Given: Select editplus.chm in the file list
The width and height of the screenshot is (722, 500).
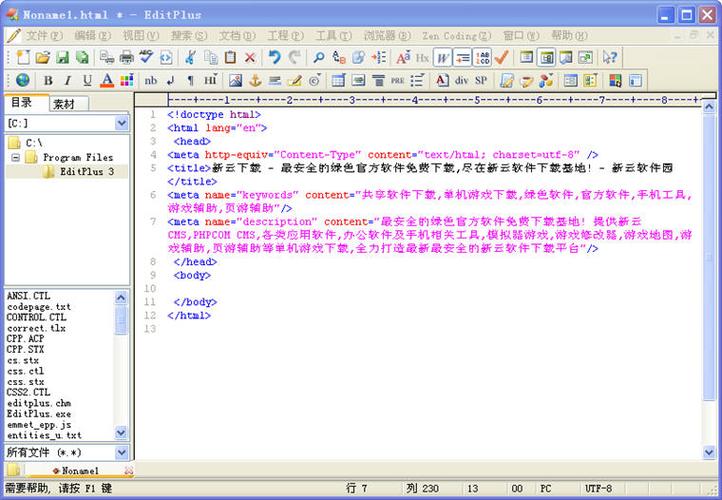Looking at the screenshot, I should 37,402.
